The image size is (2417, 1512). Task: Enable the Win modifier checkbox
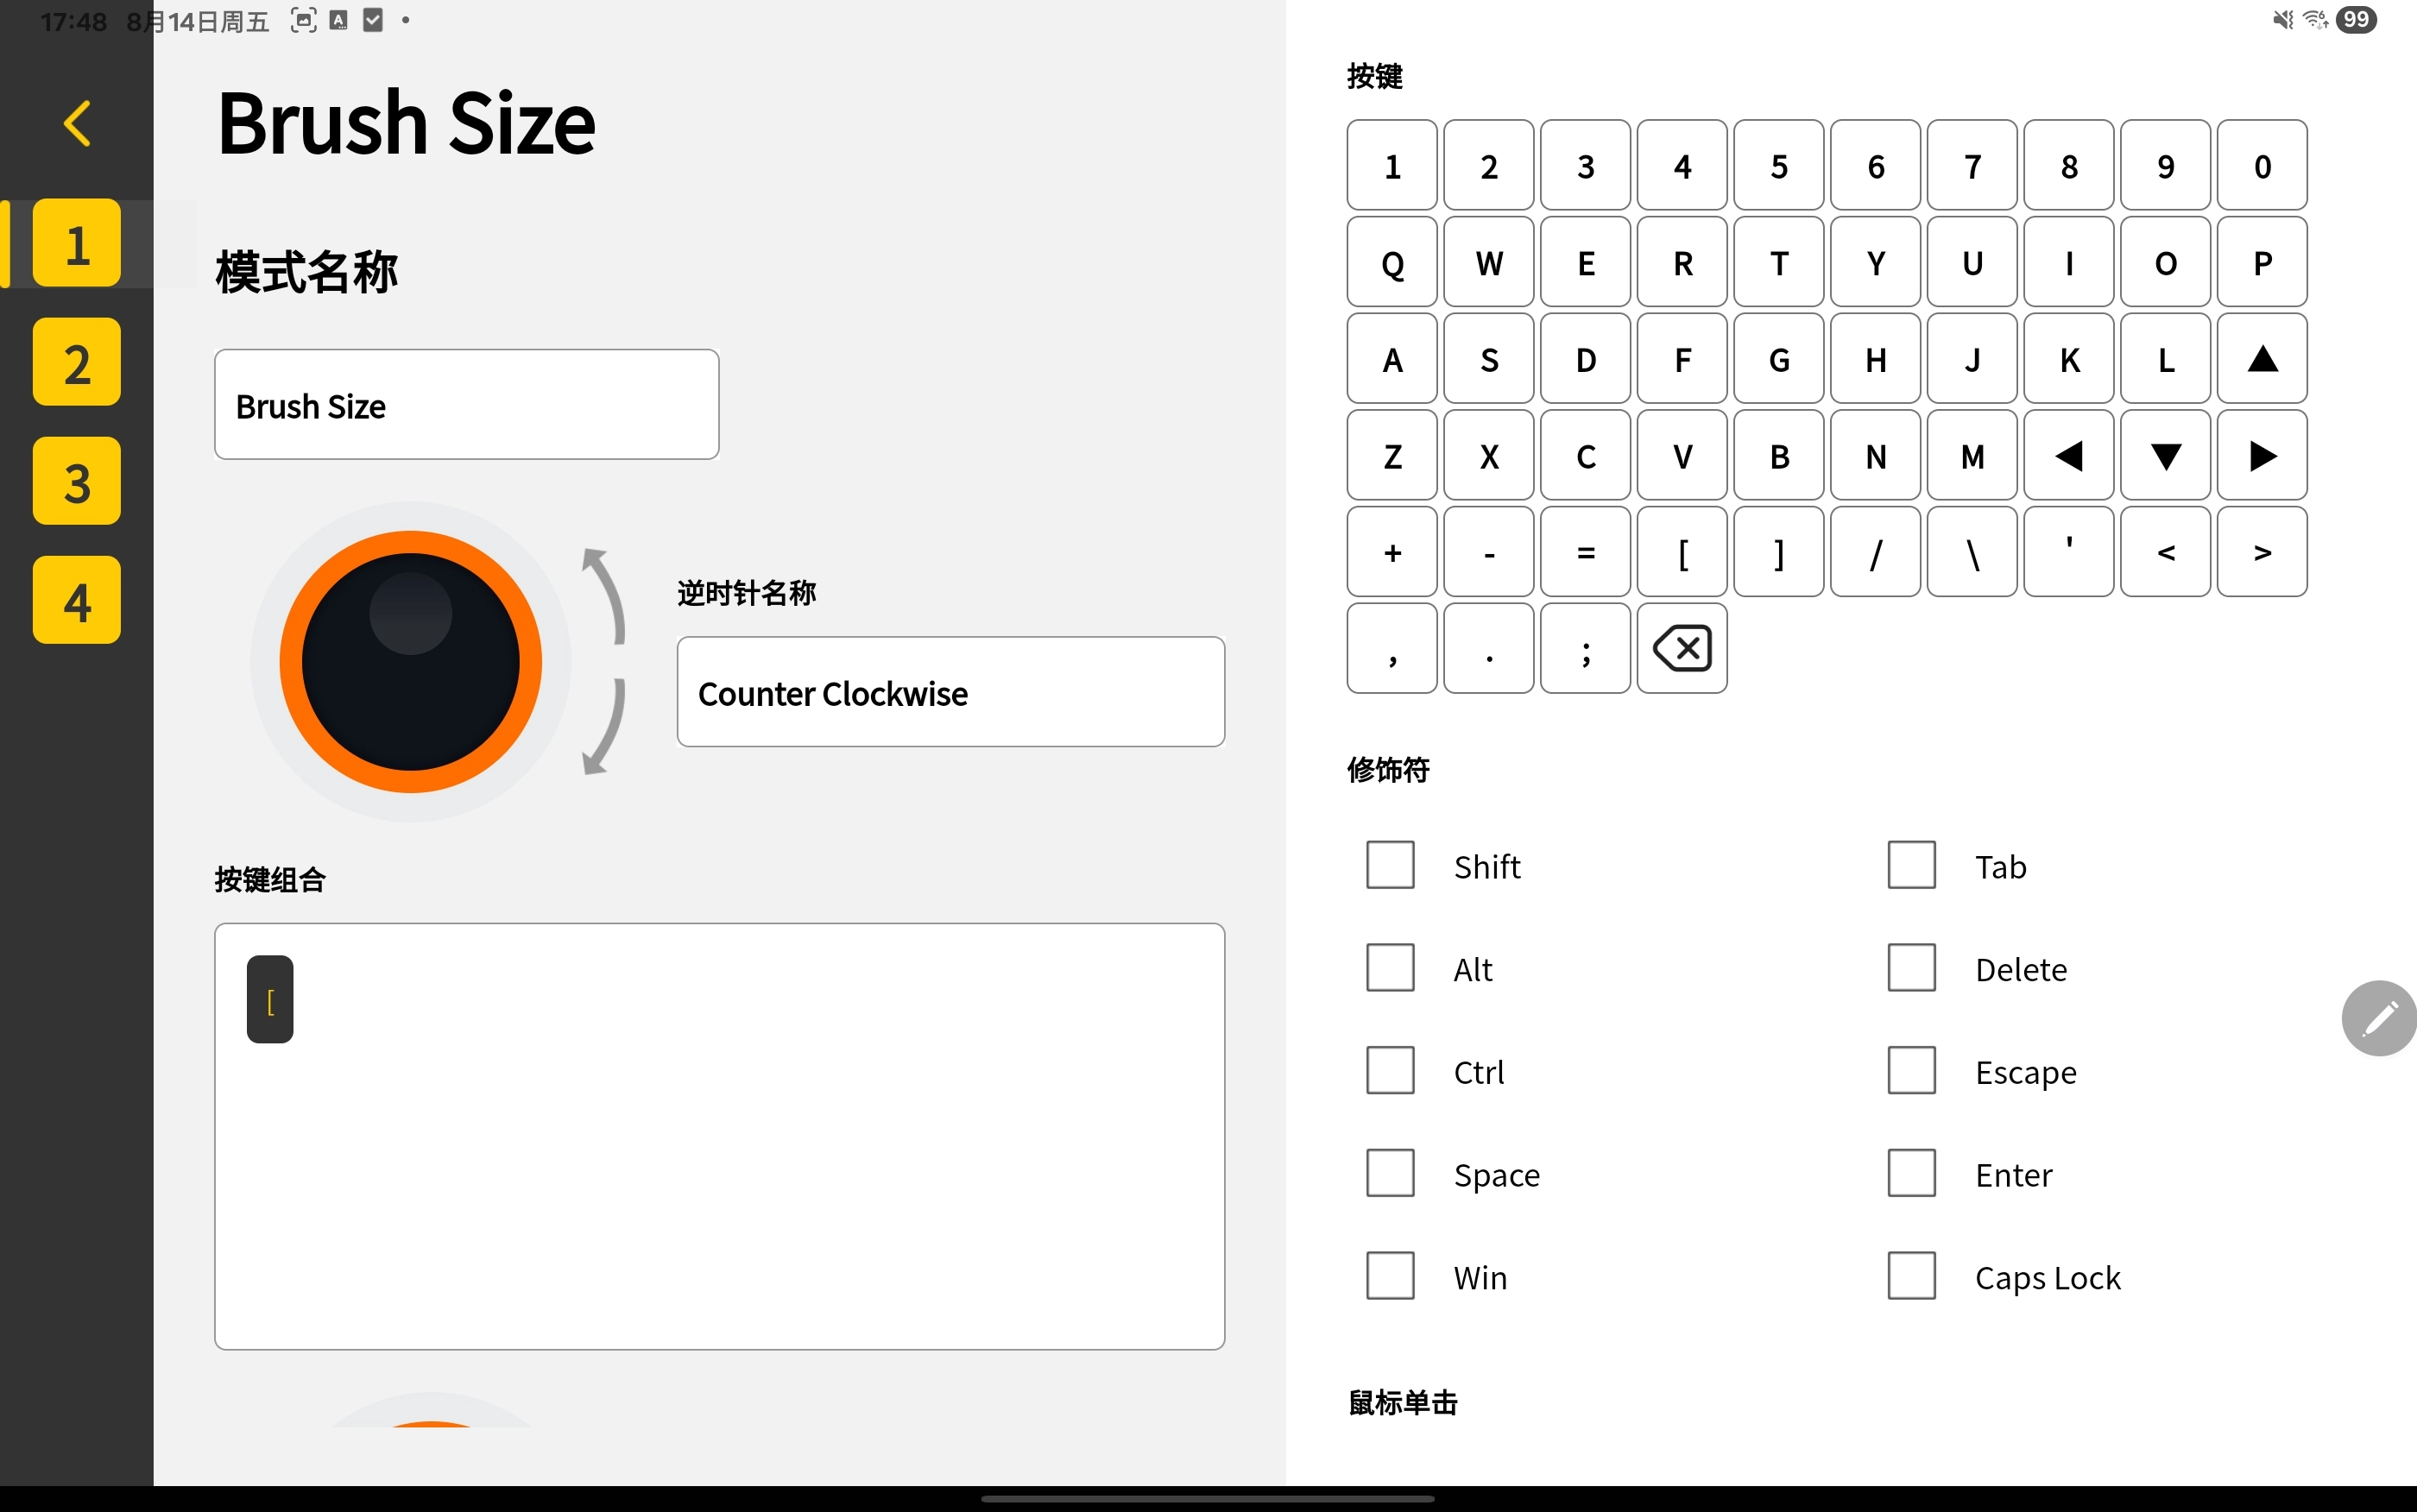point(1390,1277)
